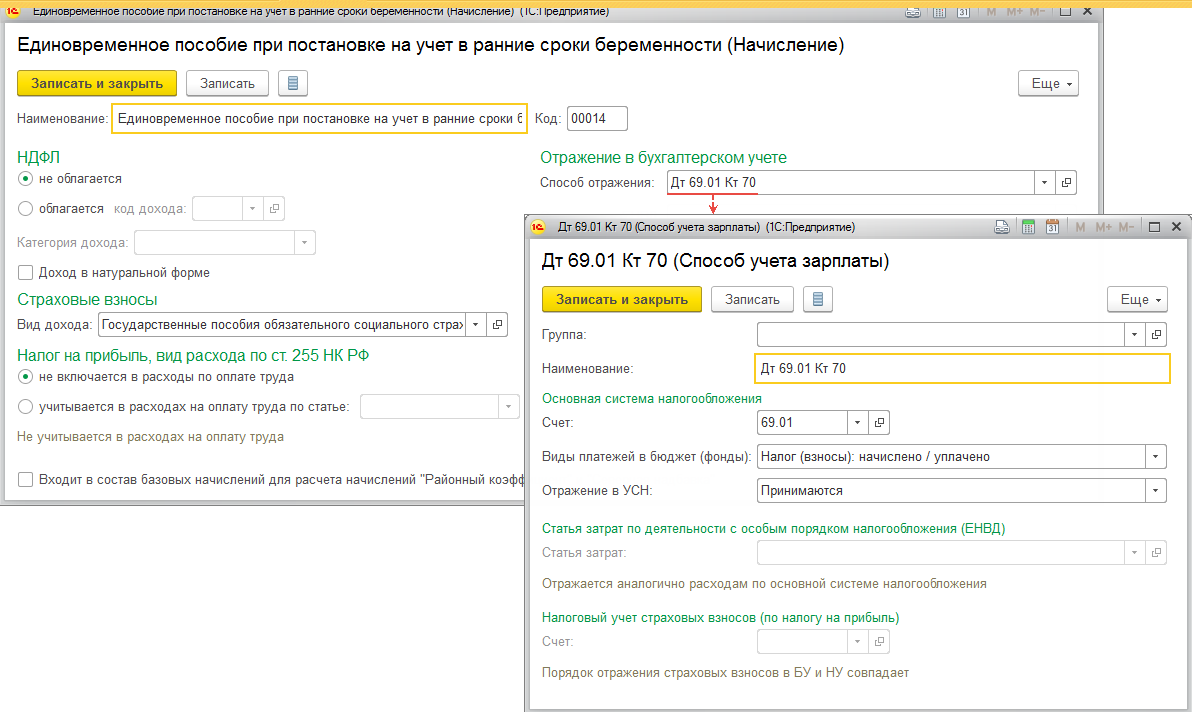Expand the Категория дохода dropdown
Viewport: 1192px width, 712px height.
pyautogui.click(x=305, y=242)
